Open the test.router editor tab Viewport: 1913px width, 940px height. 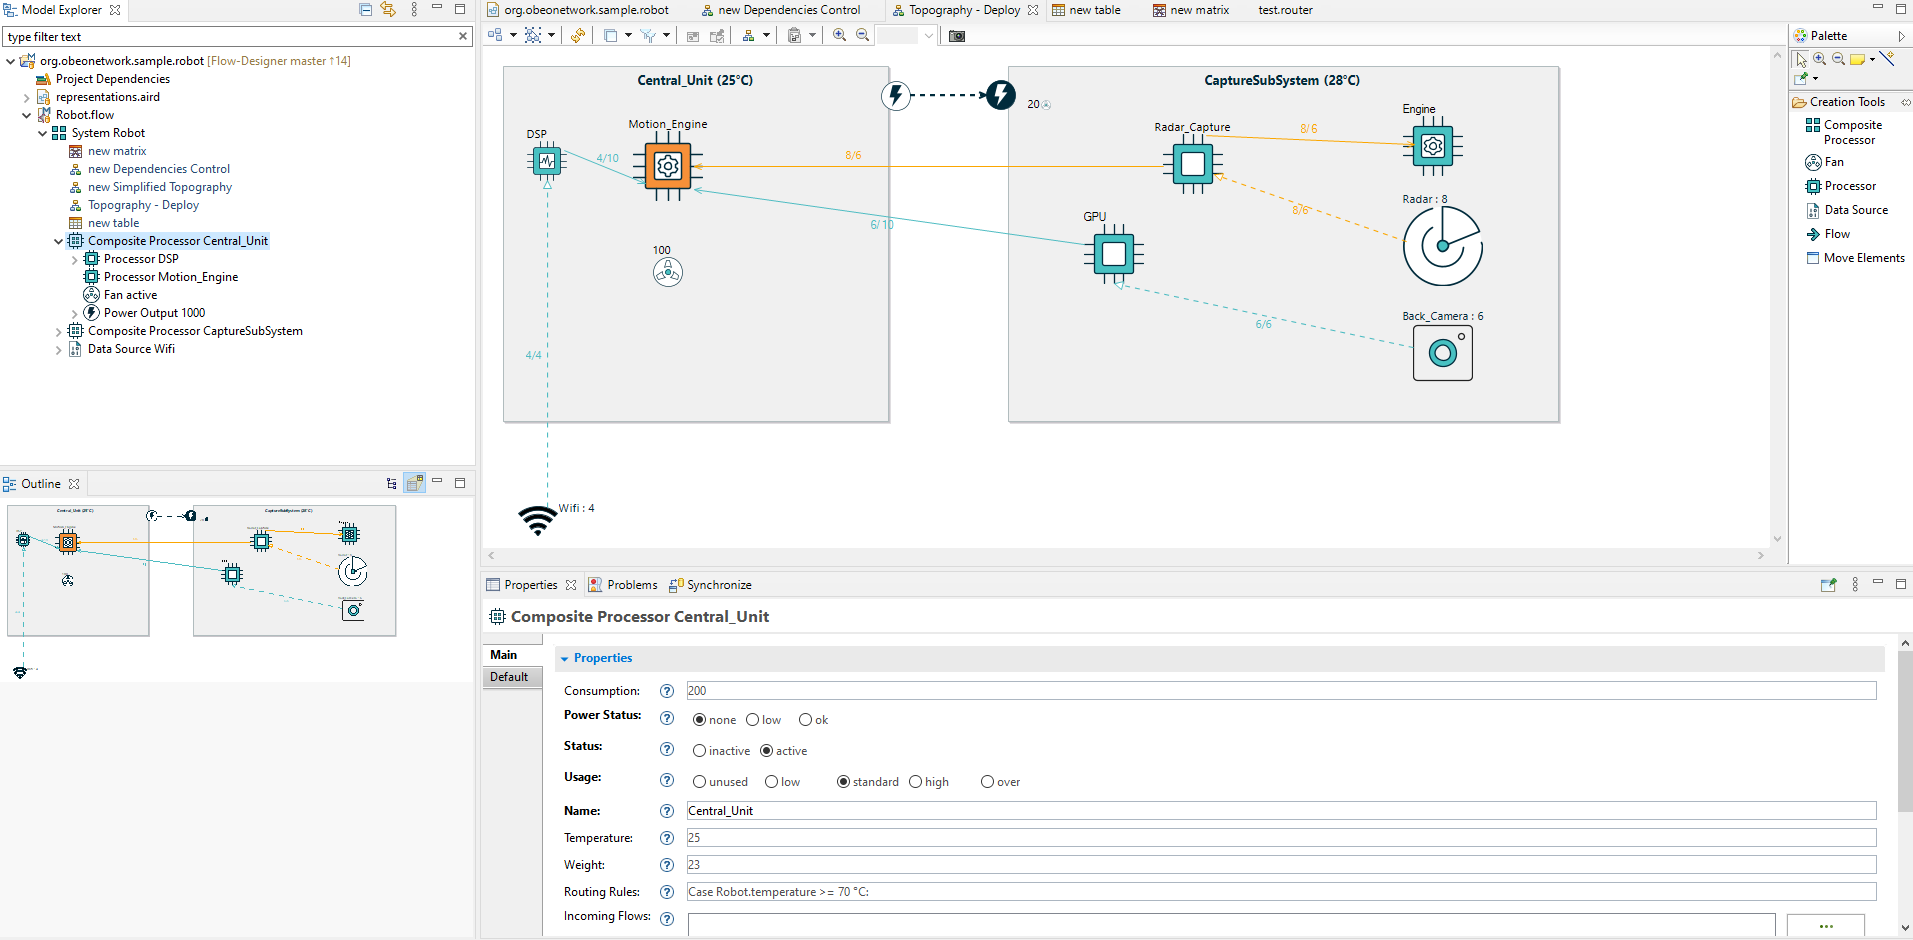tap(1284, 10)
